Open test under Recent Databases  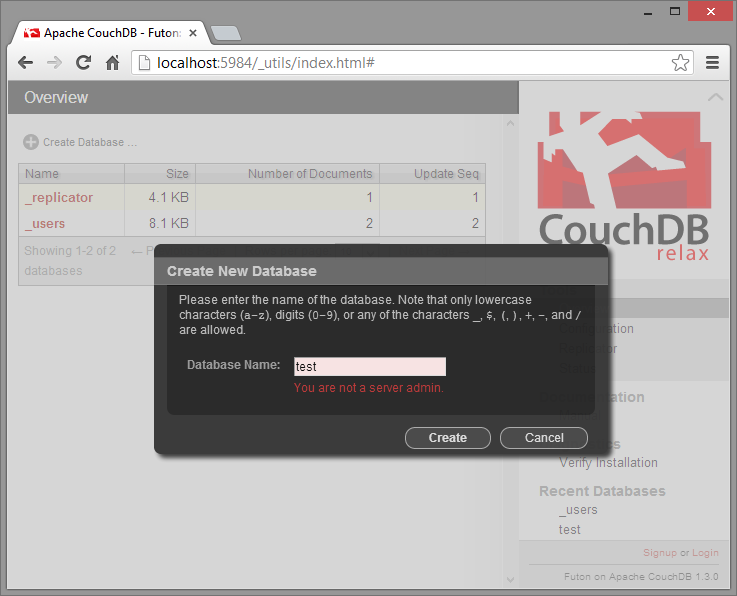pos(570,530)
